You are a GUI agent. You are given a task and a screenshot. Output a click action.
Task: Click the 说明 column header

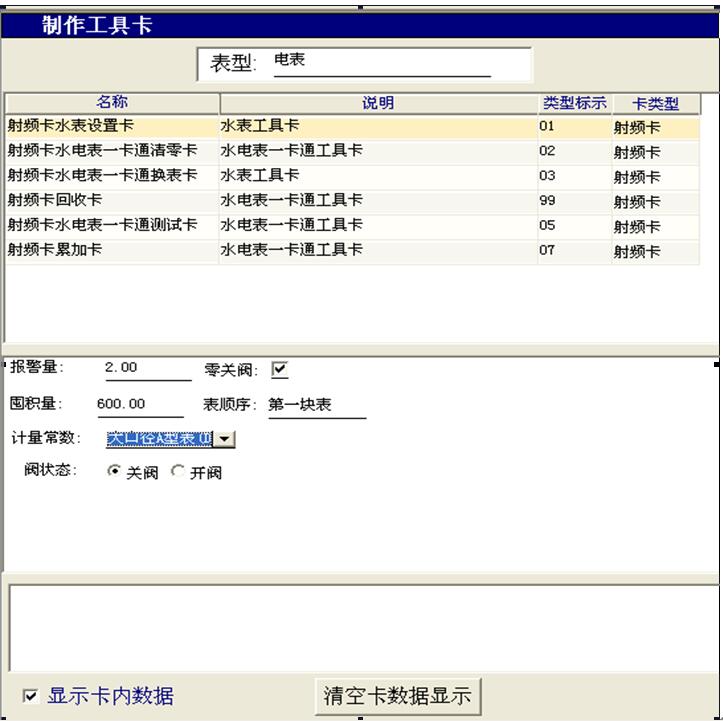(378, 103)
